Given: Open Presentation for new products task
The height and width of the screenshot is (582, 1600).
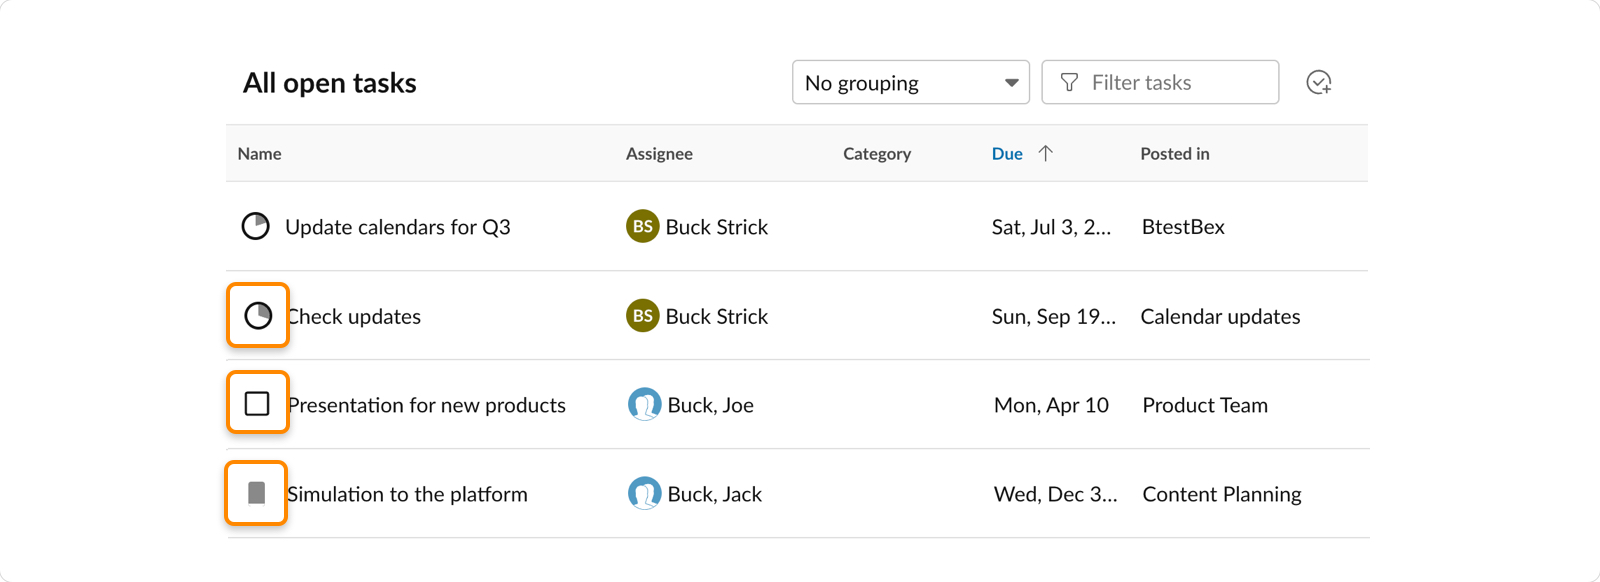Looking at the screenshot, I should pos(427,405).
